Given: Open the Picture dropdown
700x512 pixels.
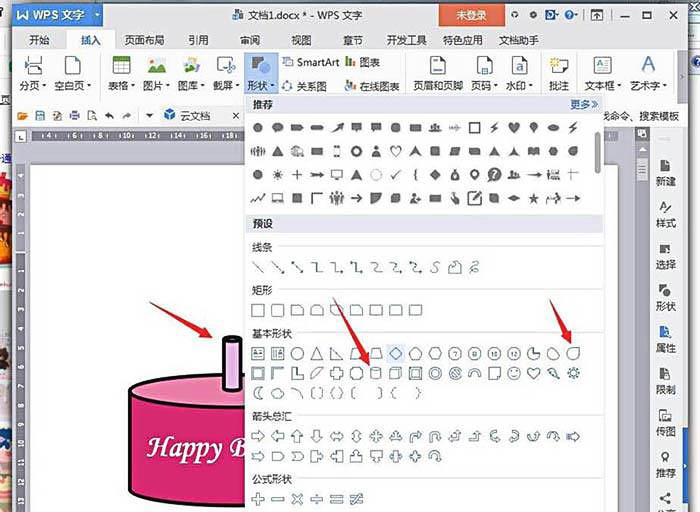Looking at the screenshot, I should point(156,73).
